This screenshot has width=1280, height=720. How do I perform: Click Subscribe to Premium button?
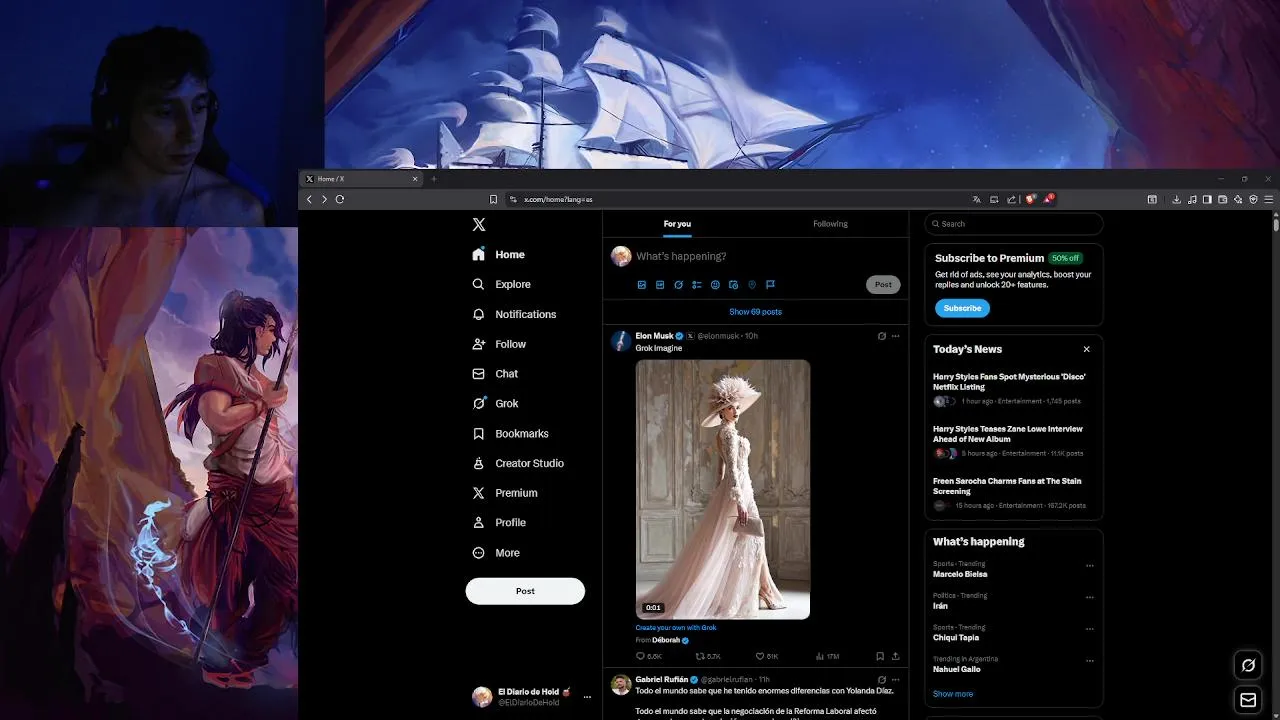[x=962, y=308]
